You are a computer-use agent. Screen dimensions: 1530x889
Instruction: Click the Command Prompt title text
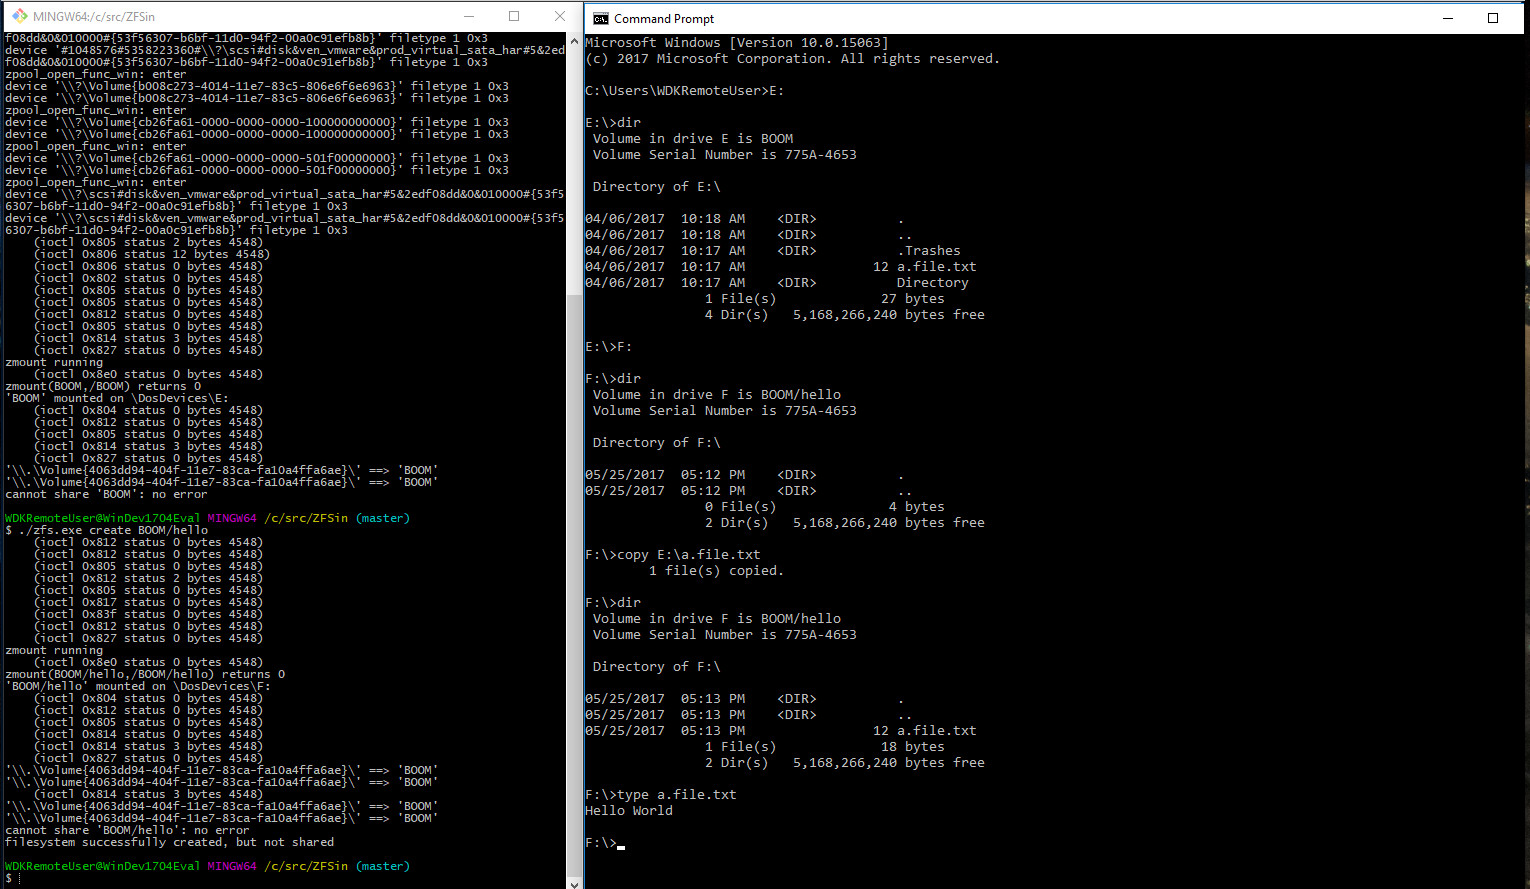tap(664, 19)
